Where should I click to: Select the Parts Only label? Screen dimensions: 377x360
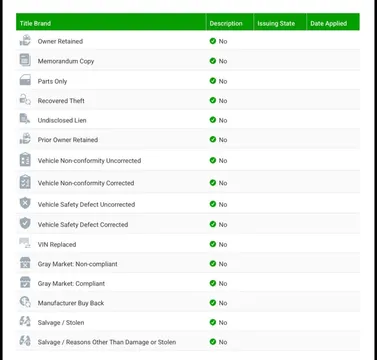click(x=52, y=81)
